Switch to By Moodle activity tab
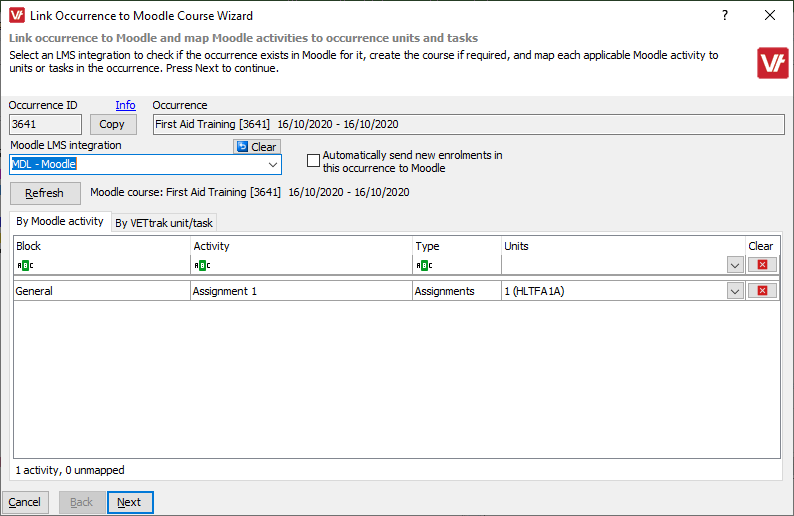Screen dimensions: 794x516 point(60,221)
